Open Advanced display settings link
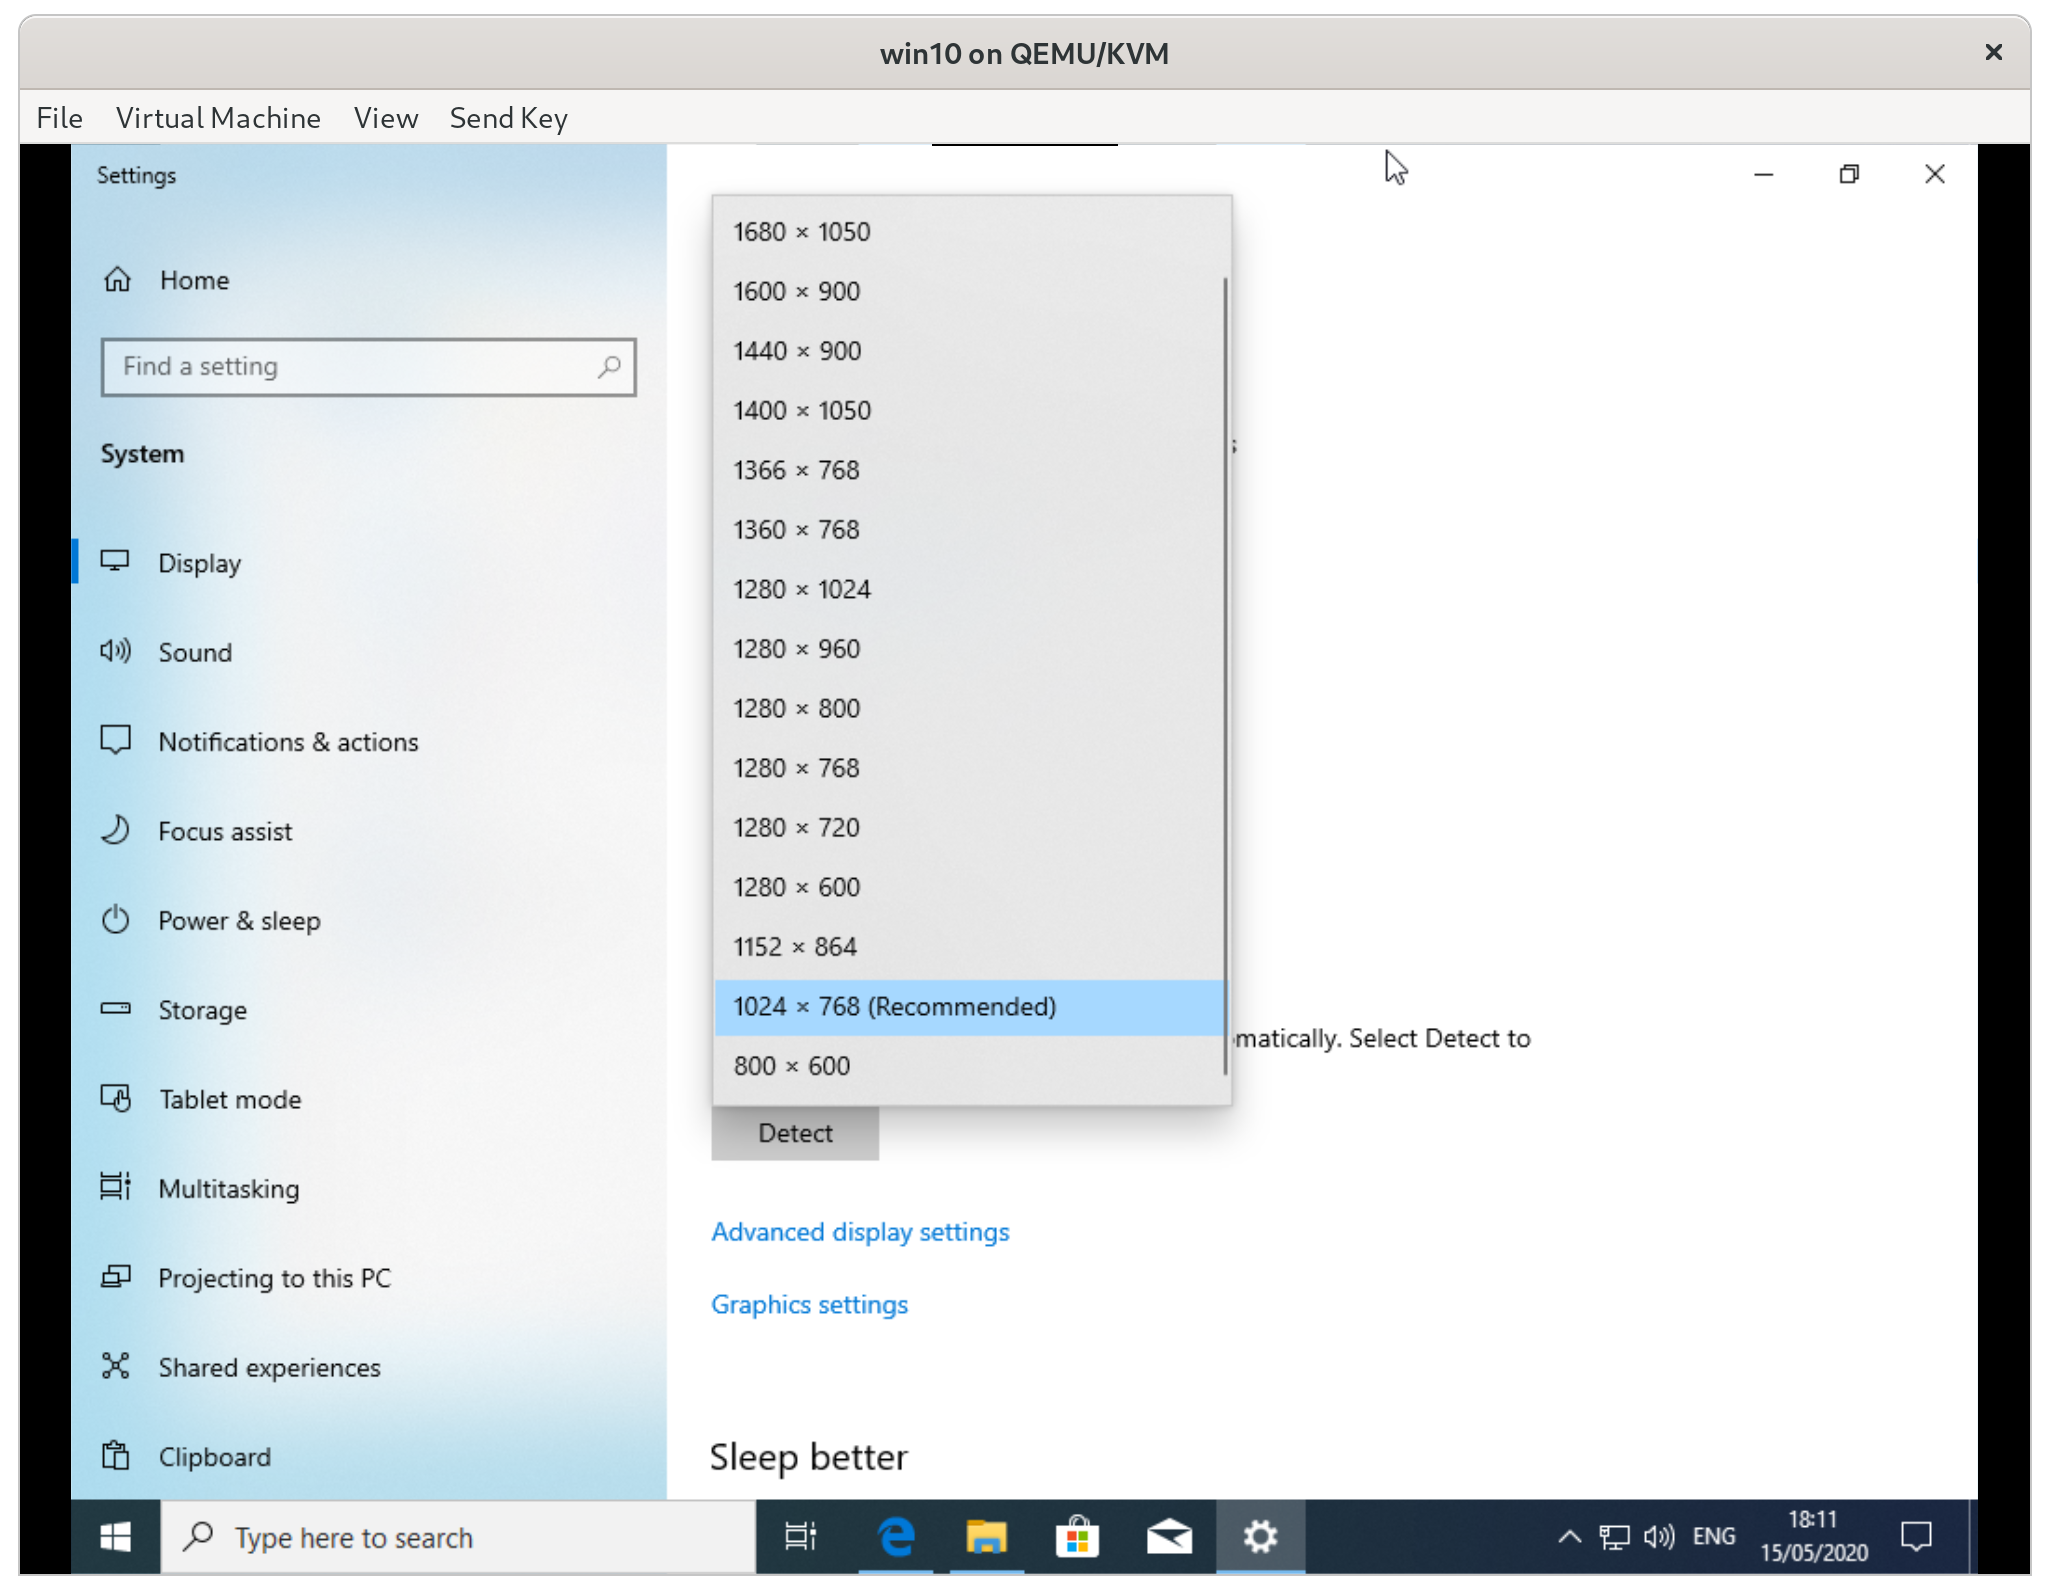The height and width of the screenshot is (1594, 2050). tap(860, 1231)
